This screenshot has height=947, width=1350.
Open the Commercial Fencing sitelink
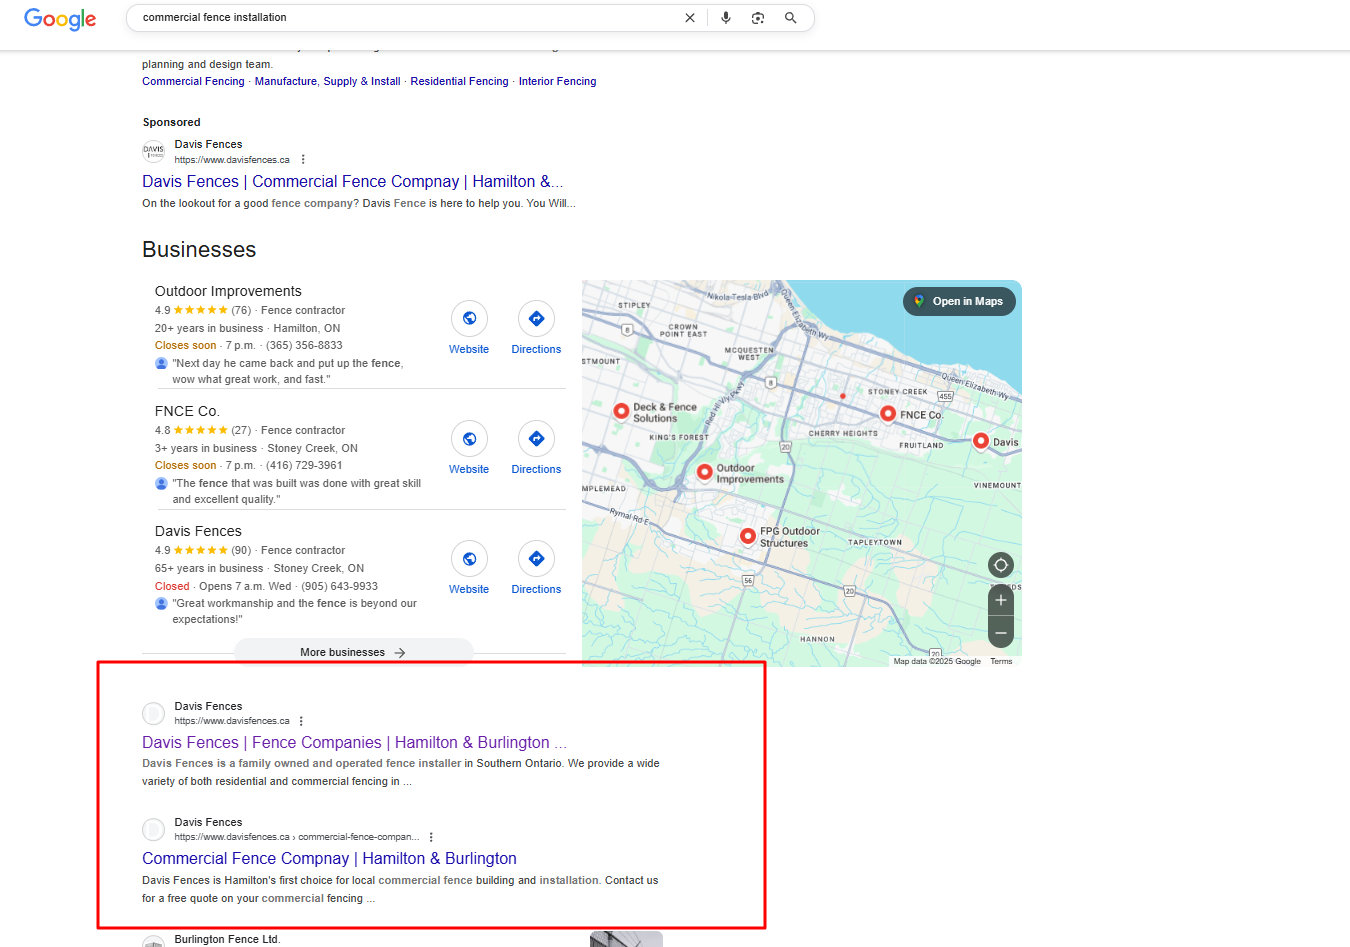(x=193, y=82)
